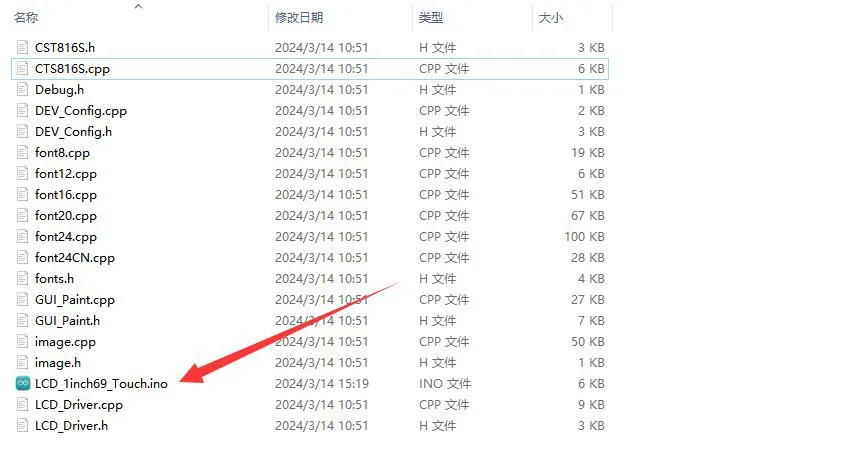Click the file icon beside font16.cpp
This screenshot has width=842, height=469.
[22, 194]
